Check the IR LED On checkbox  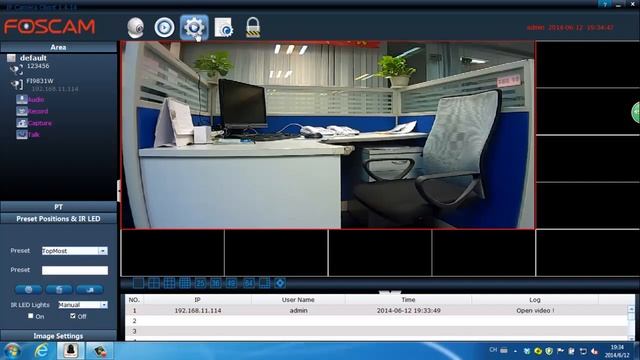click(x=31, y=316)
